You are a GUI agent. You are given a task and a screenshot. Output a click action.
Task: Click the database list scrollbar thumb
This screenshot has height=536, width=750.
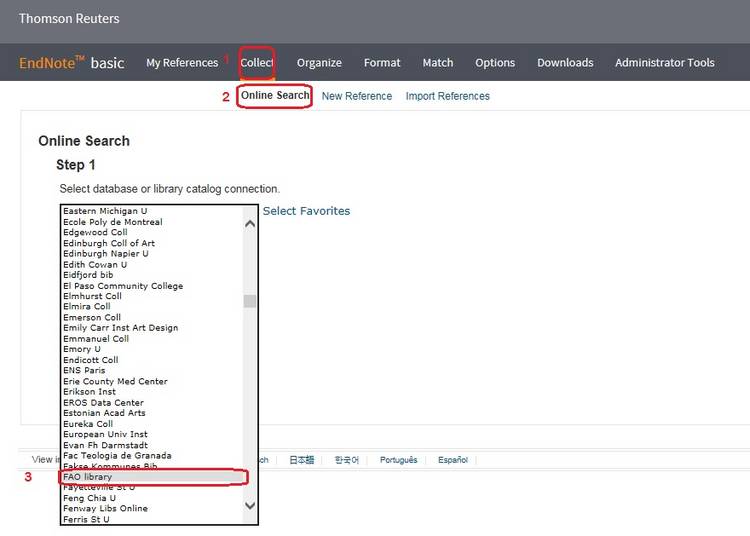pos(250,301)
